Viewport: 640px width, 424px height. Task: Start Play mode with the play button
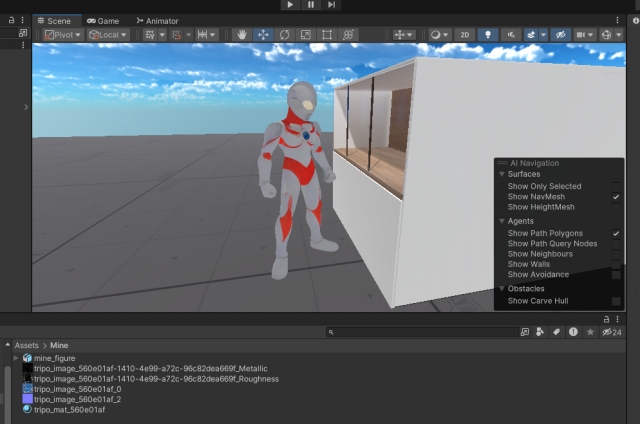pyautogui.click(x=290, y=4)
